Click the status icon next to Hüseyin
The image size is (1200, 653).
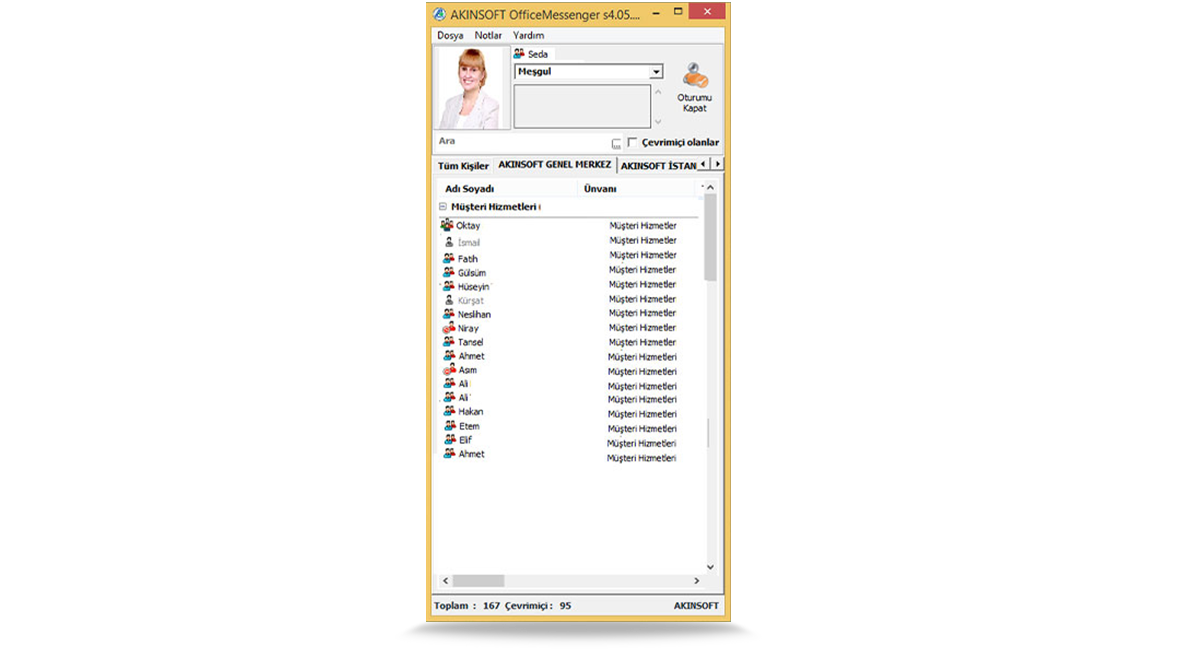click(448, 285)
